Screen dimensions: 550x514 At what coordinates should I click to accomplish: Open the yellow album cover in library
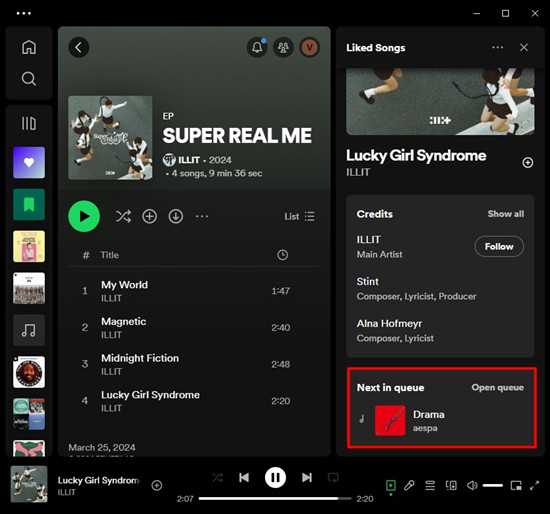[x=29, y=246]
